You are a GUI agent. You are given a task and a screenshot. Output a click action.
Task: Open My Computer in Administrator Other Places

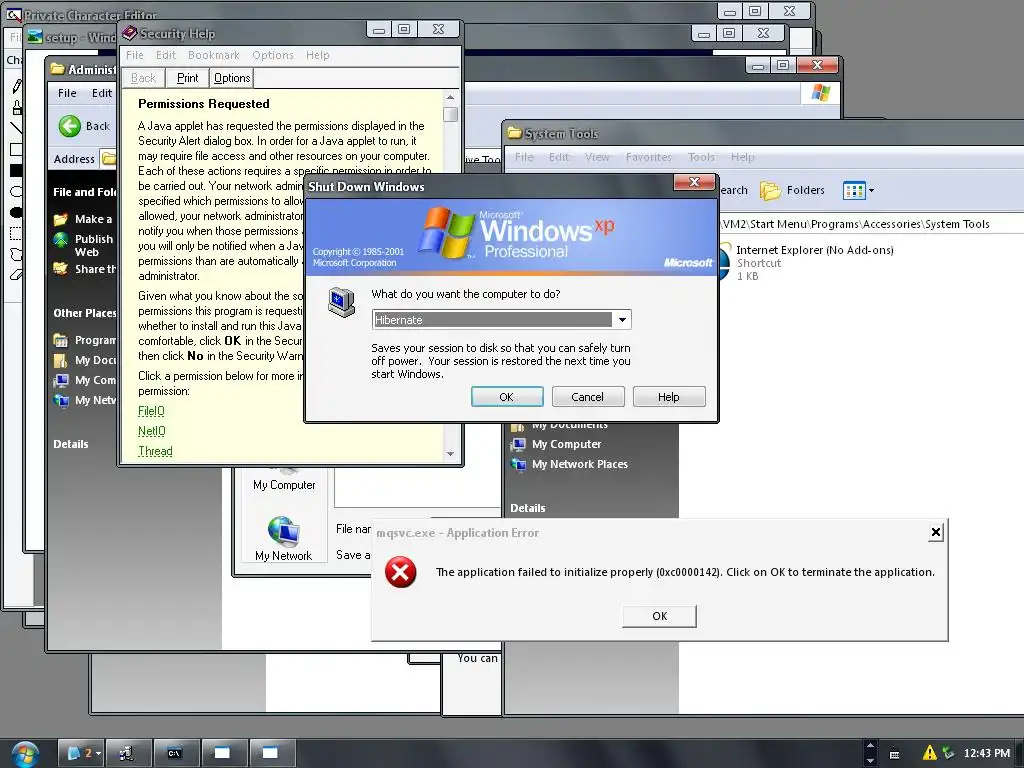coord(86,380)
